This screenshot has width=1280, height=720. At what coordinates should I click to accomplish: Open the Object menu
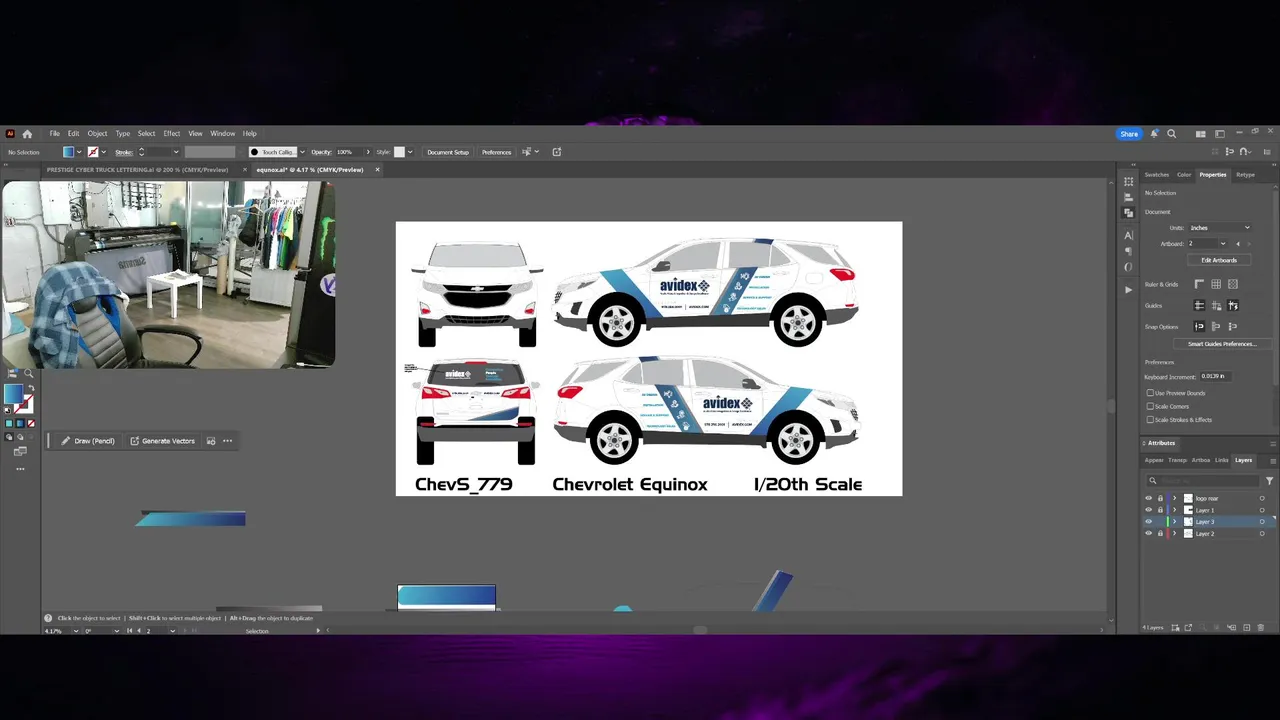coord(97,133)
